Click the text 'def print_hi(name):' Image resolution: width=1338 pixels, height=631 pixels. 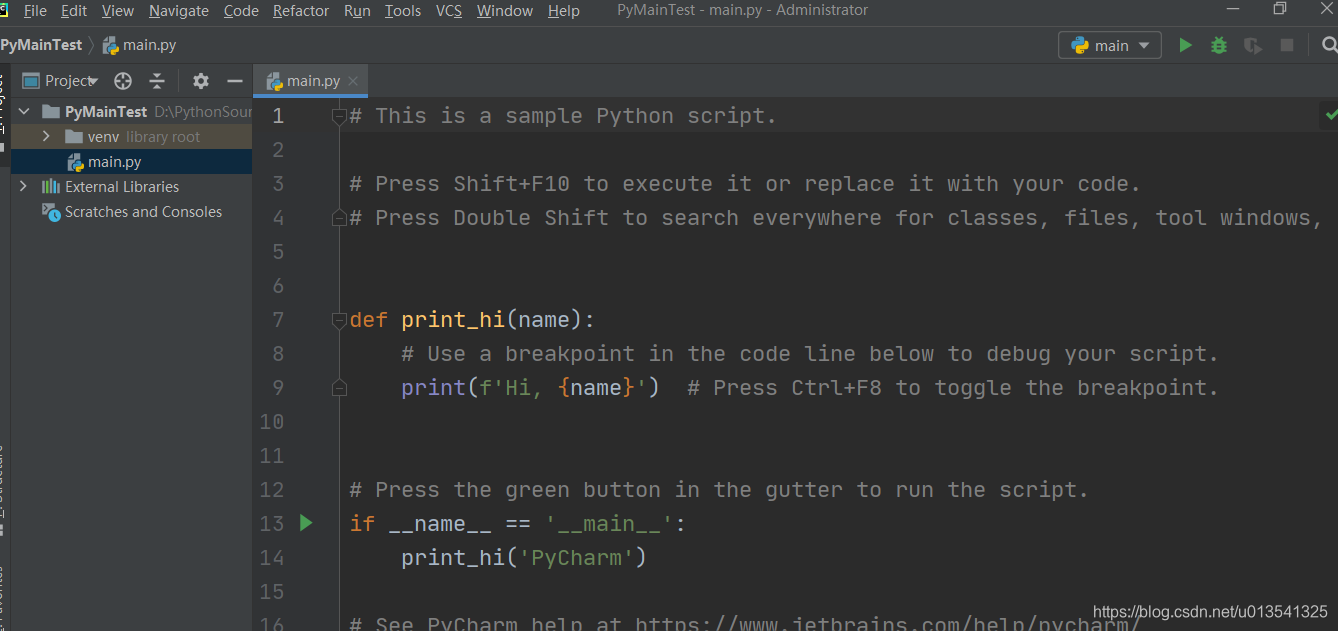click(x=472, y=320)
